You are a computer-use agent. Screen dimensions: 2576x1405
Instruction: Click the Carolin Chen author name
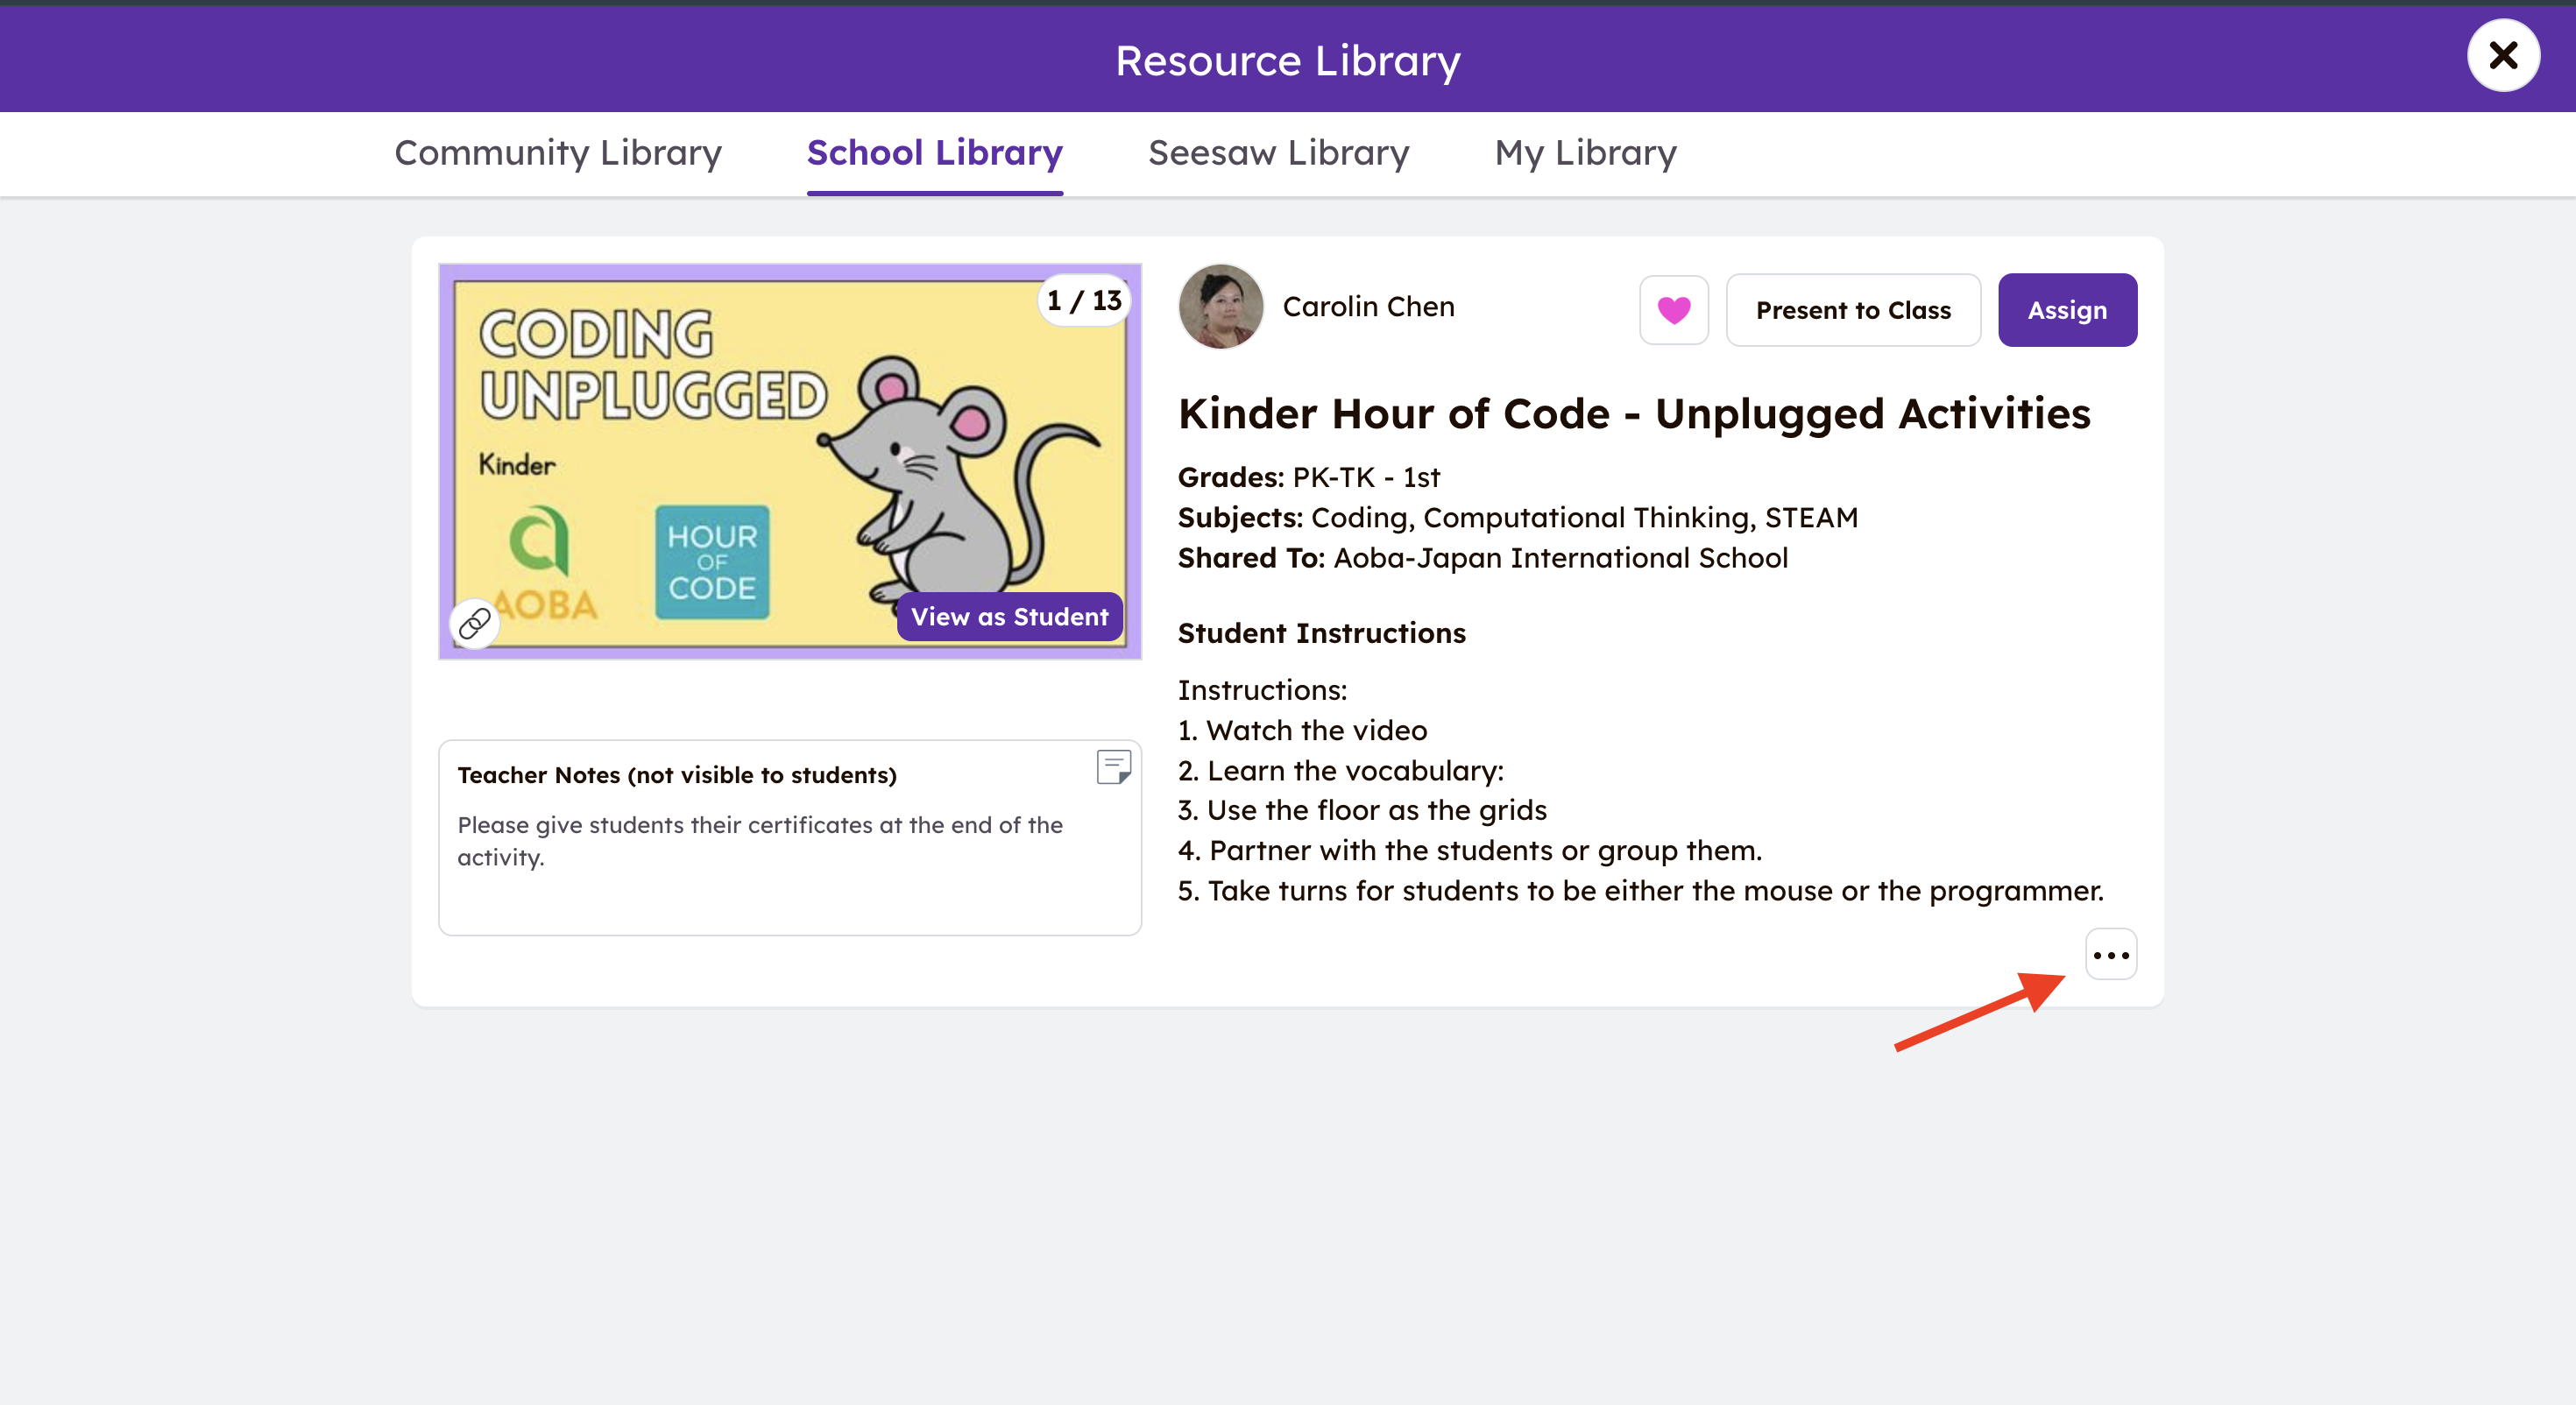click(x=1368, y=307)
